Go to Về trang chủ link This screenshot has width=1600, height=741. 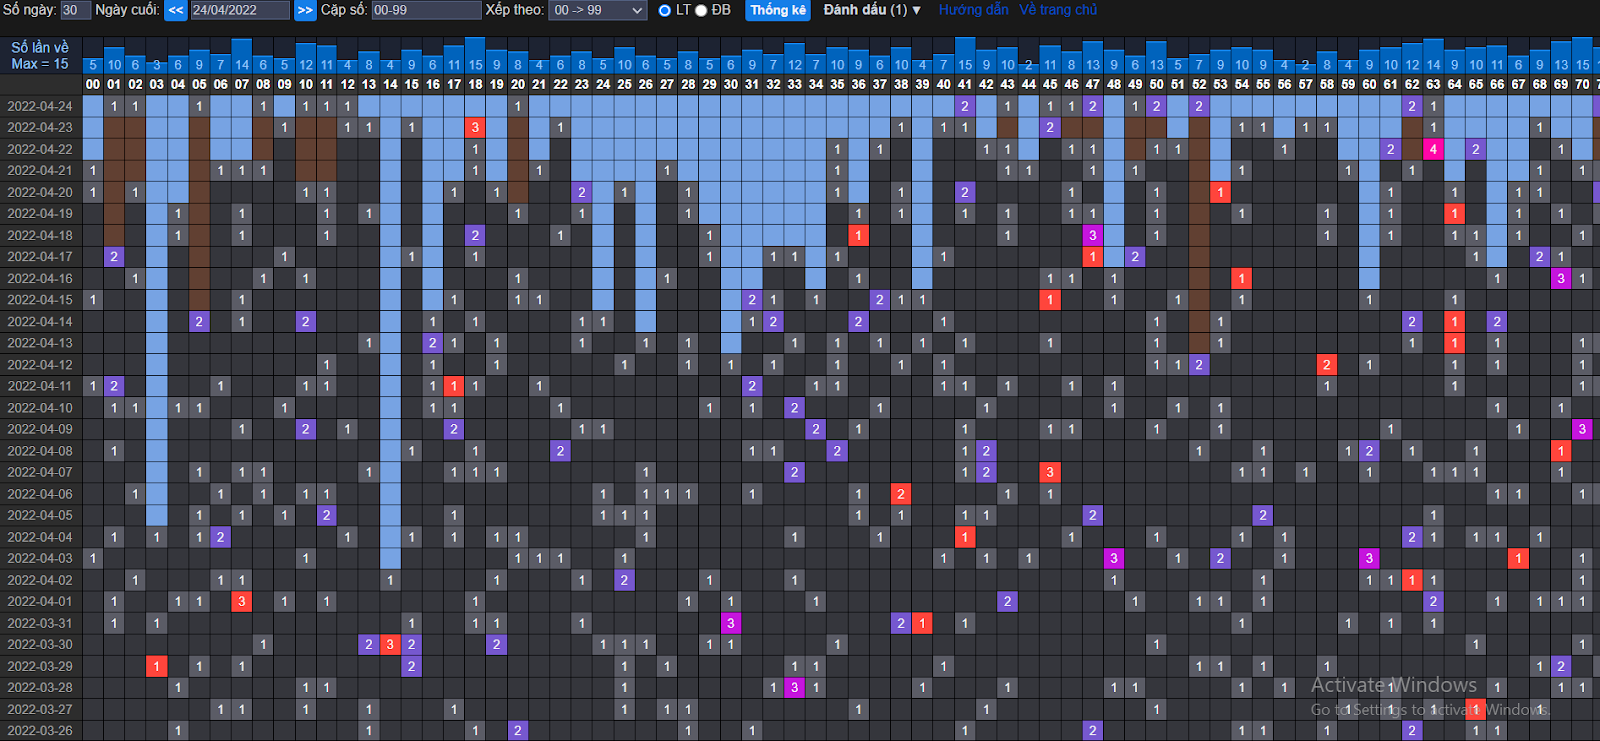point(1058,10)
